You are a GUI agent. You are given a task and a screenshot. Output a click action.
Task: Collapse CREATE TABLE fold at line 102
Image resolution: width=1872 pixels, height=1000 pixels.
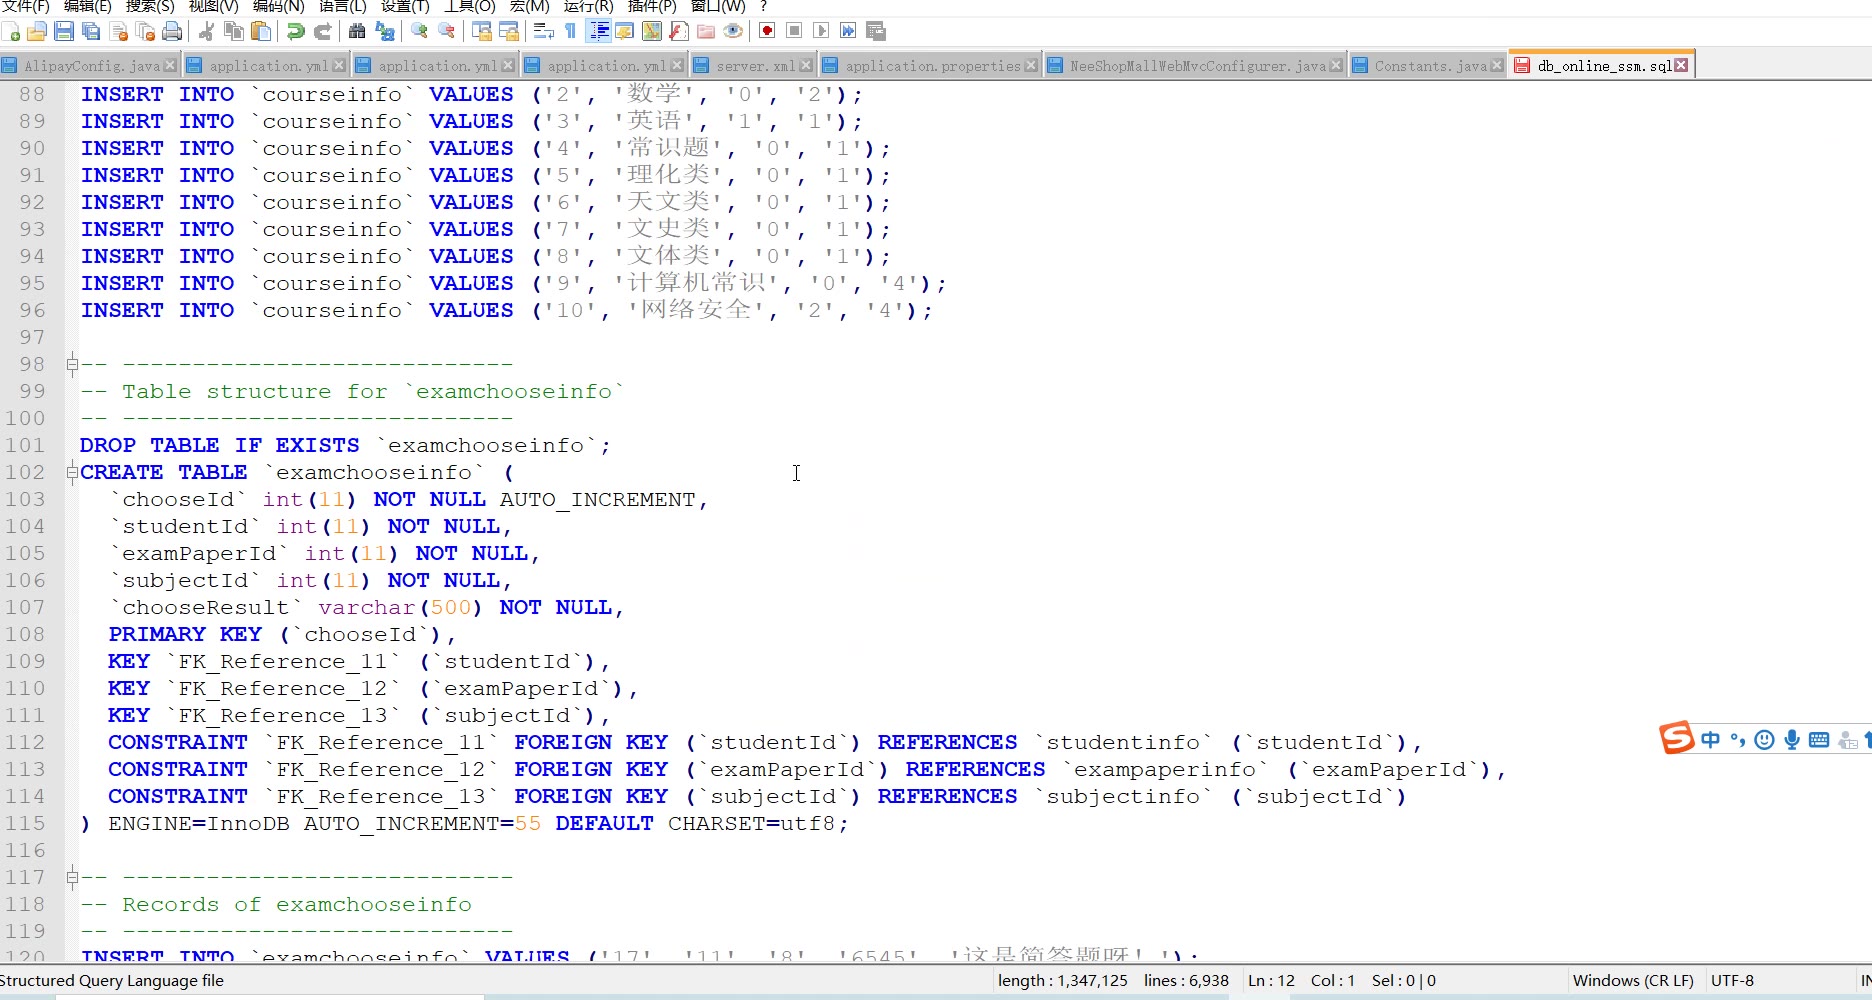[72, 472]
